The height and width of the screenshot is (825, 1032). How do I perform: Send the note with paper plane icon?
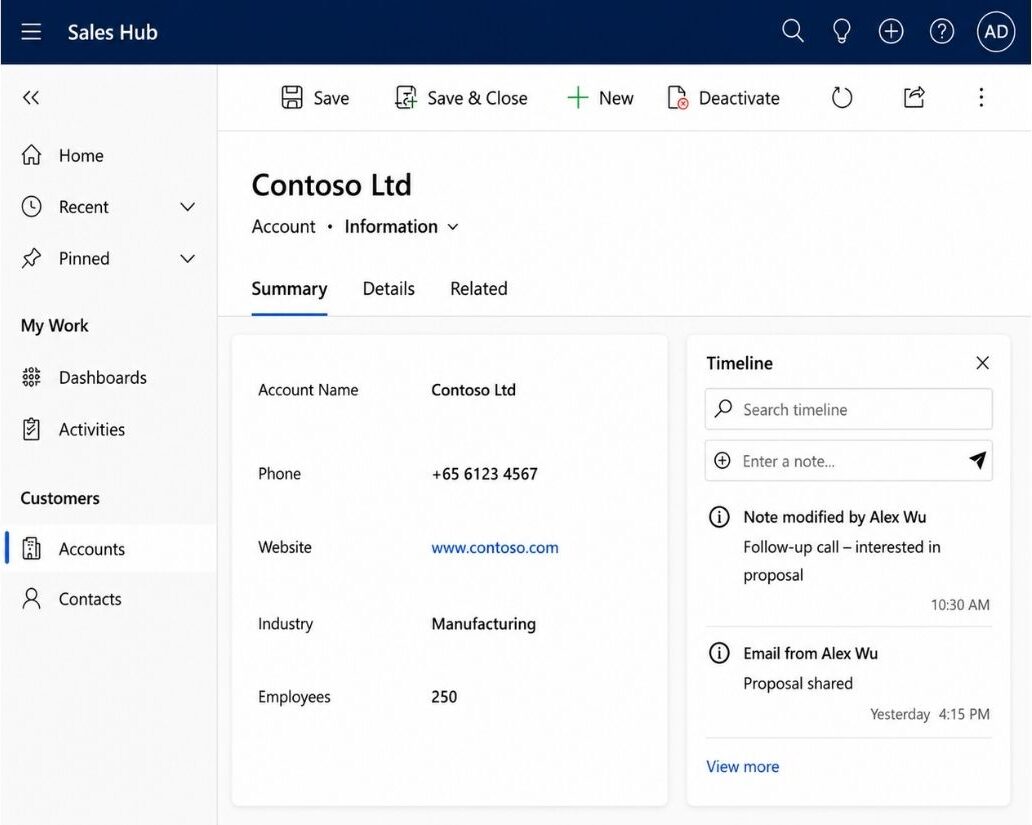click(977, 460)
